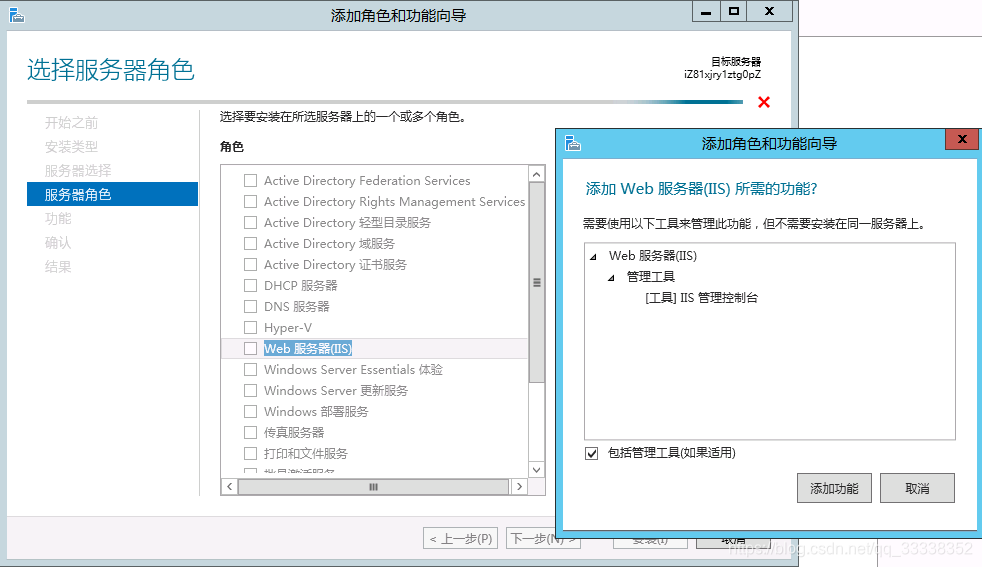Select 服务器角色 wizard step
The width and height of the screenshot is (982, 567).
(112, 194)
